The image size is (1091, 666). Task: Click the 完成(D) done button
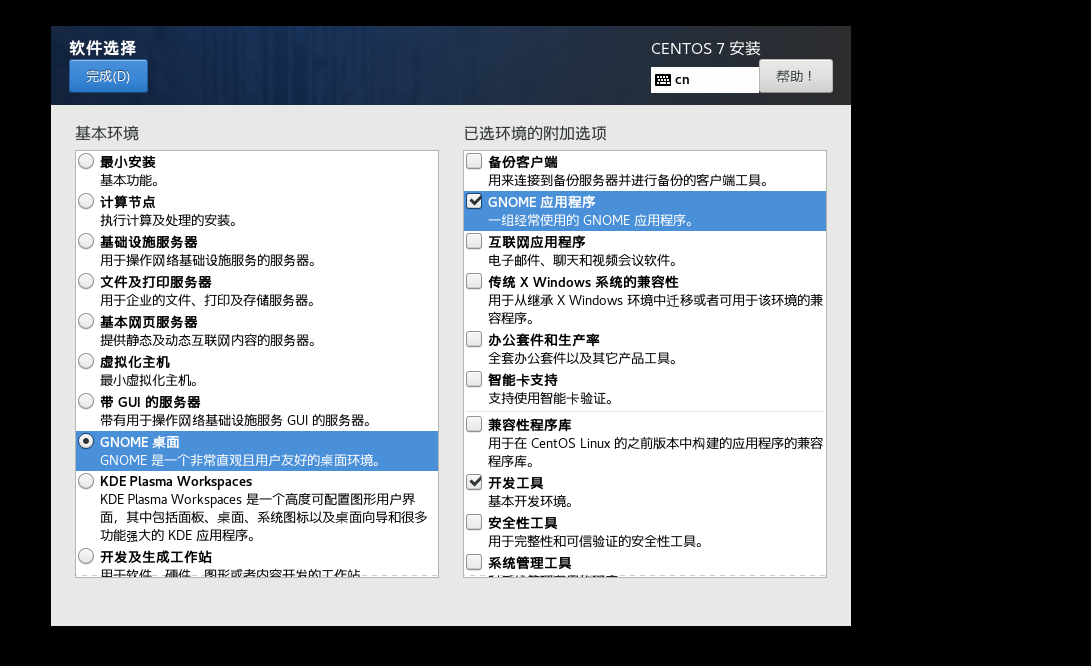tap(108, 76)
